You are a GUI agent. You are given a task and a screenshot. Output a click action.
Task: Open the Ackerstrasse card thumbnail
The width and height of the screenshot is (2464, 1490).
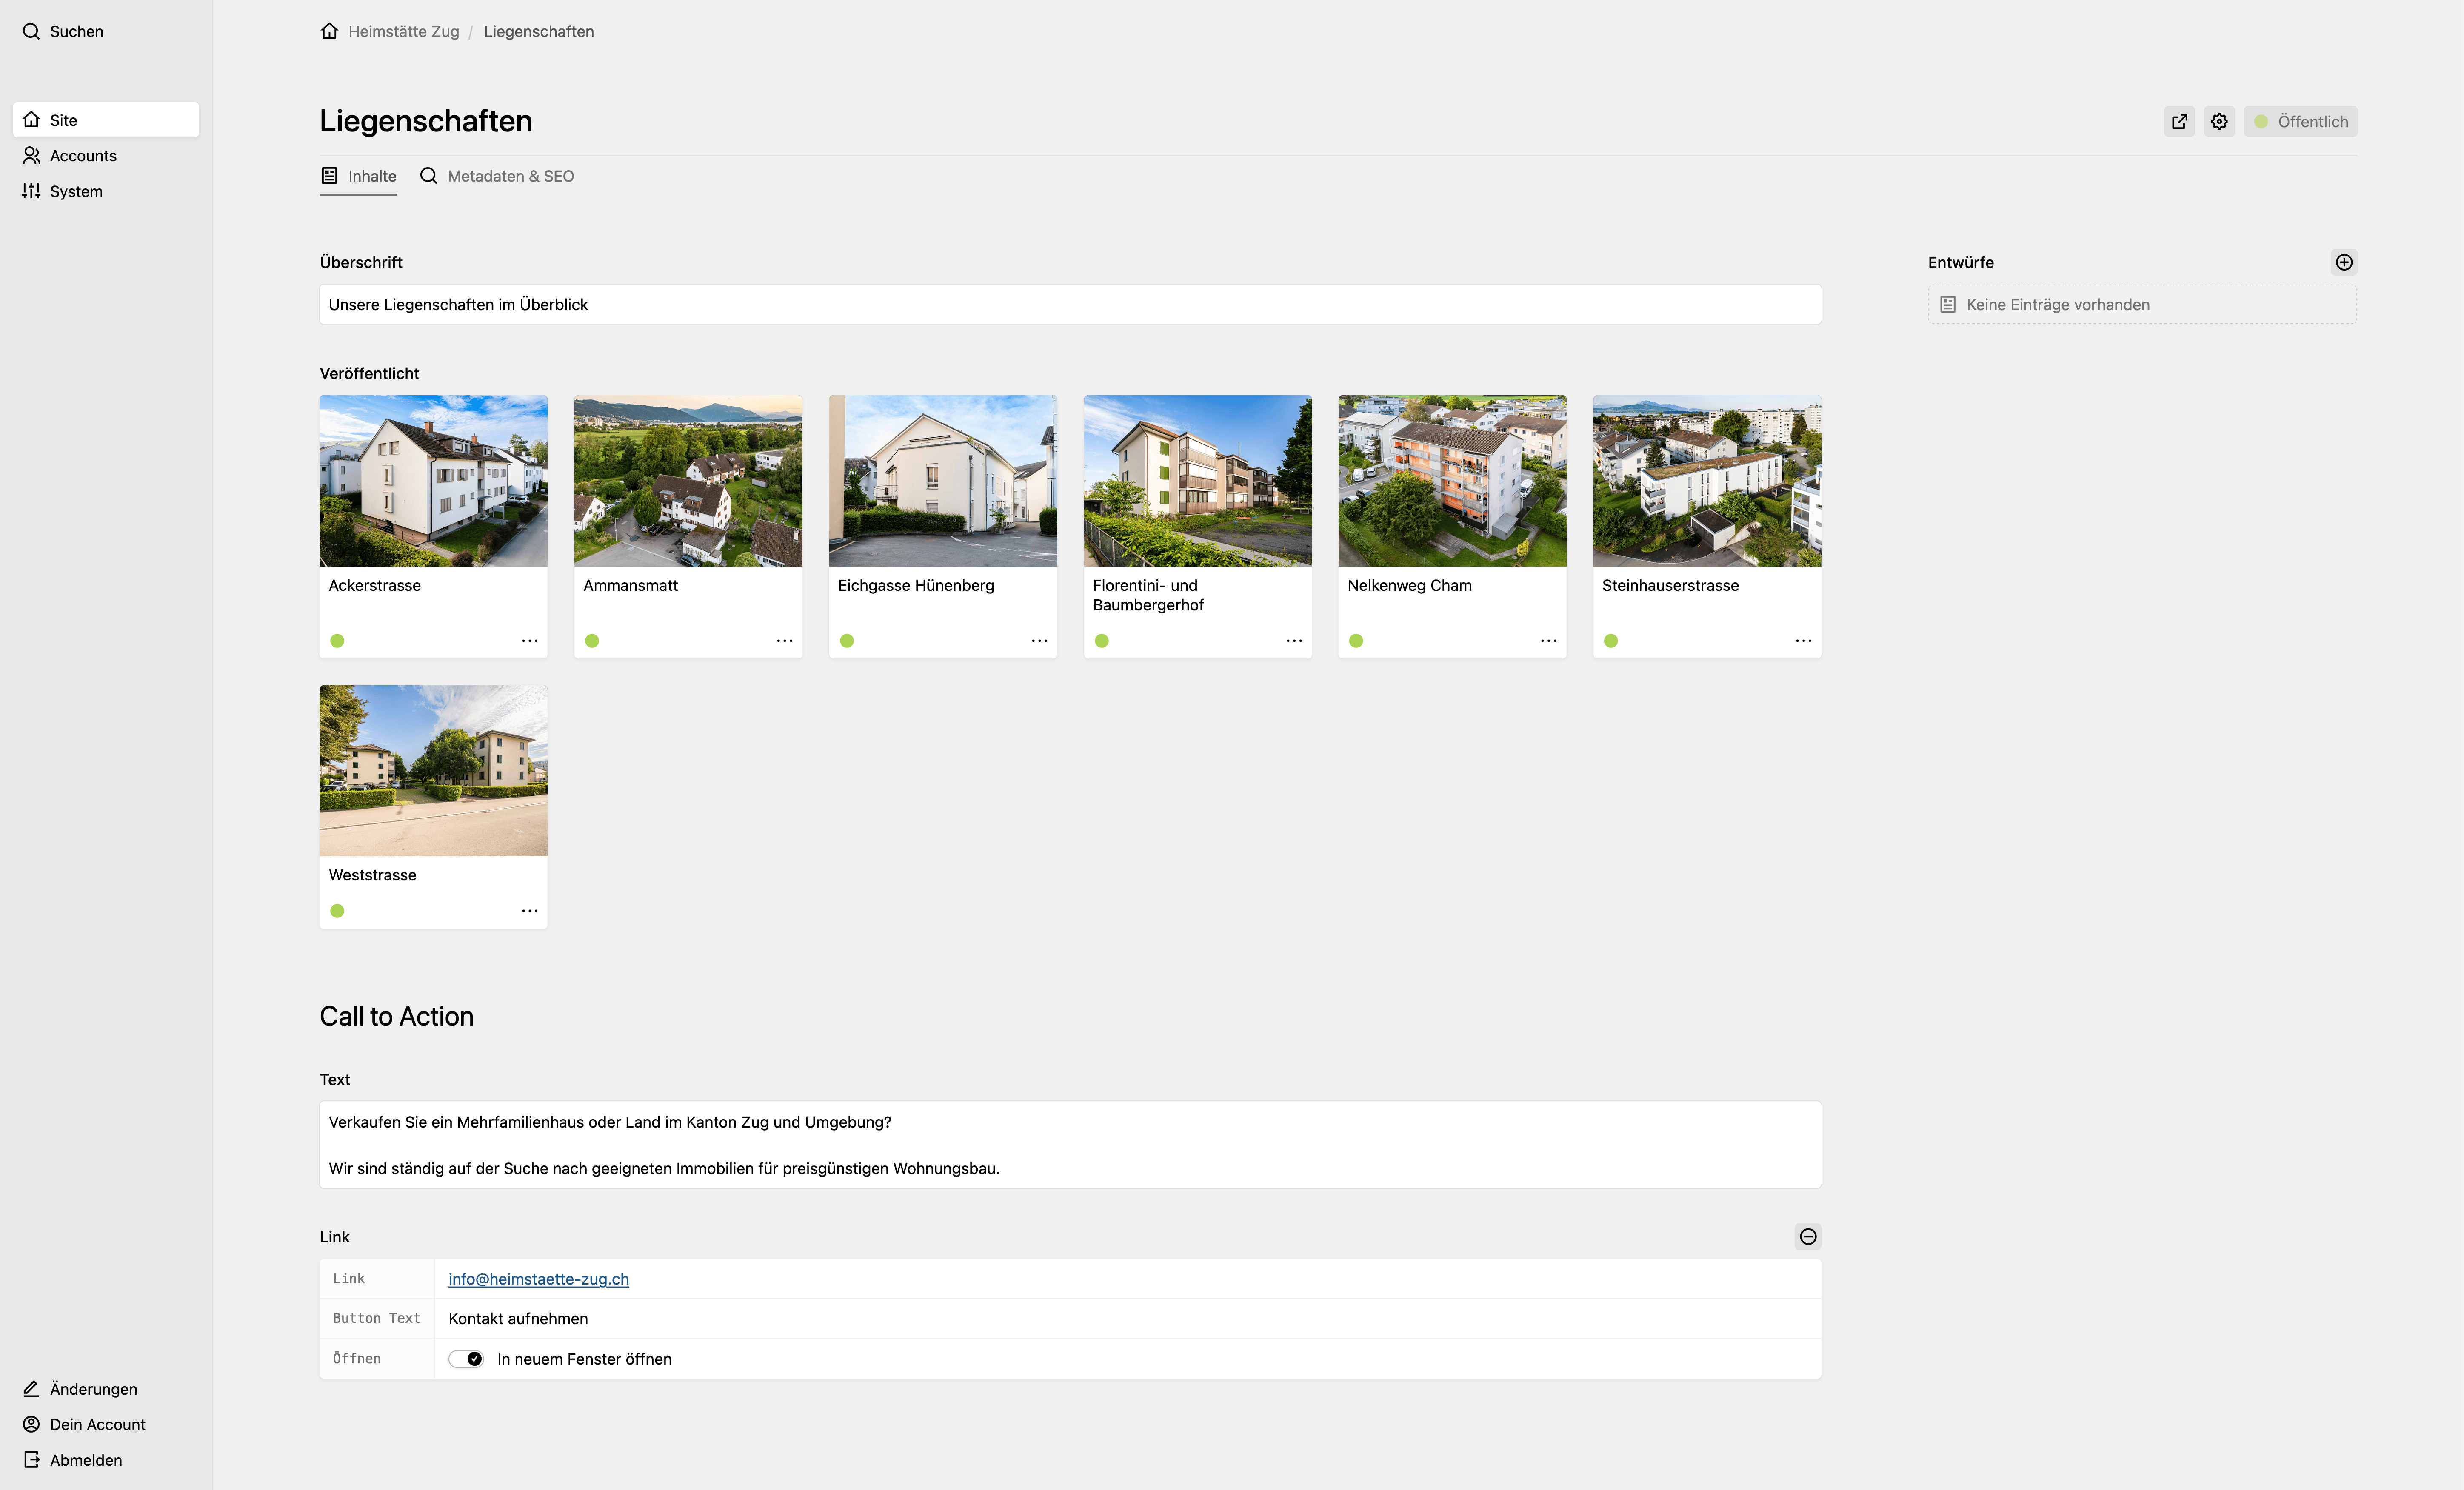(x=433, y=481)
